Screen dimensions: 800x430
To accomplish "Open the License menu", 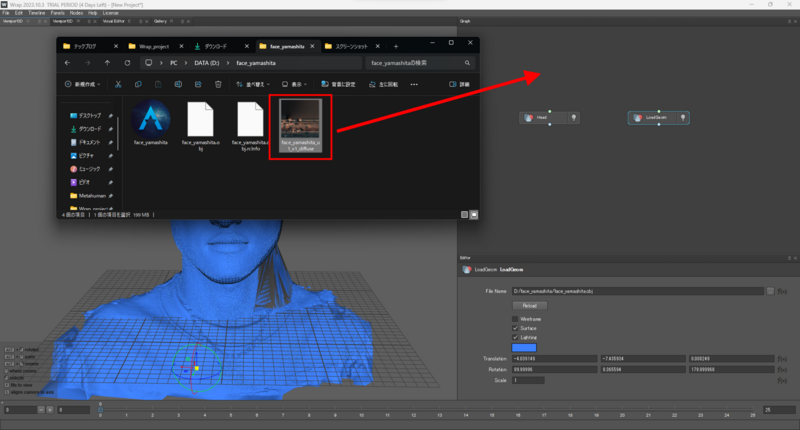I will click(110, 13).
